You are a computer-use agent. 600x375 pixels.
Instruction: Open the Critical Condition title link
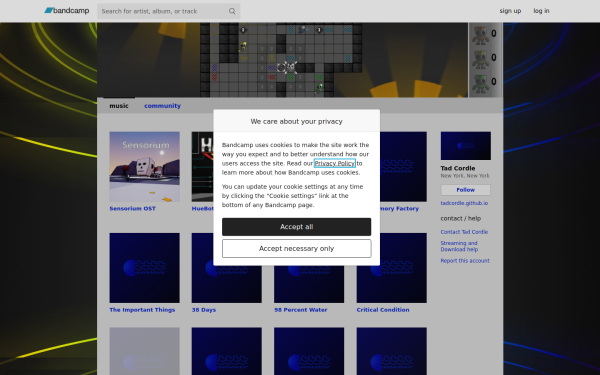[x=383, y=310]
